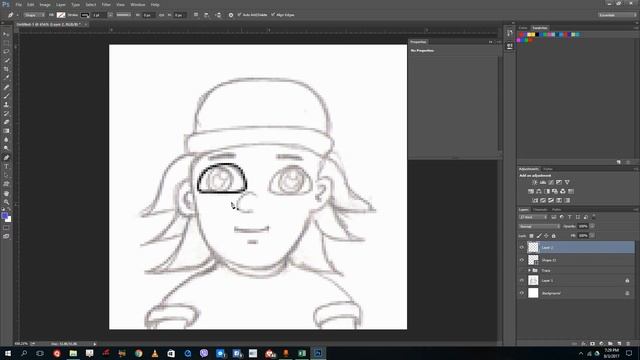Select the Magic Wand tool
The image size is (640, 360).
point(6,60)
